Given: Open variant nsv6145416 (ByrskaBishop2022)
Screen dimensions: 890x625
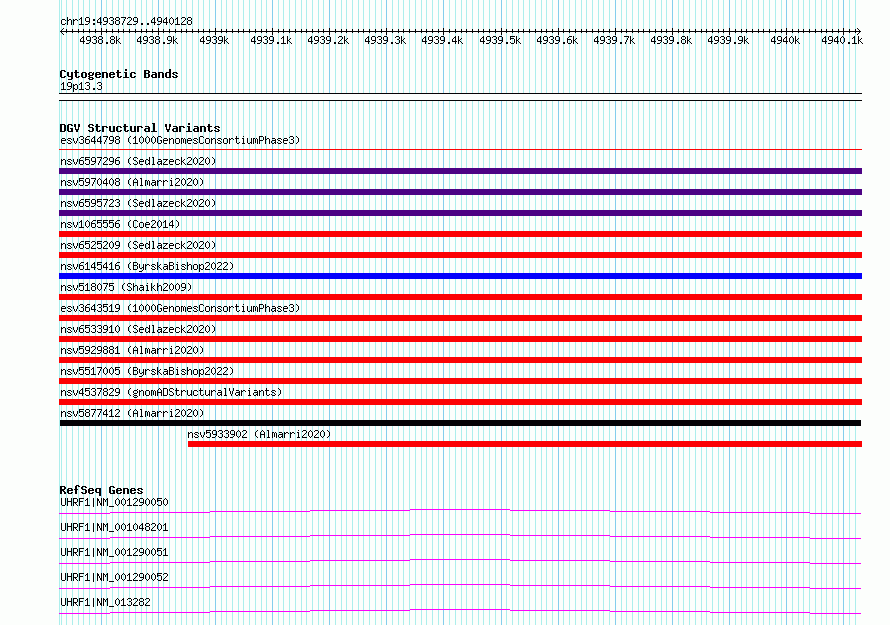Looking at the screenshot, I should [x=147, y=266].
